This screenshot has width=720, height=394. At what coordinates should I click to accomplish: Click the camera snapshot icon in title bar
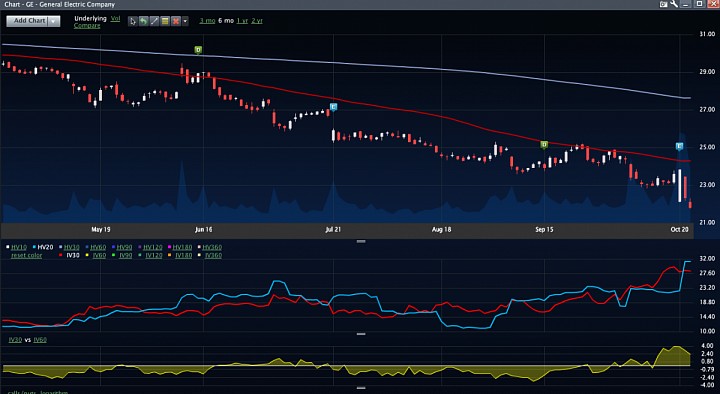[664, 4]
